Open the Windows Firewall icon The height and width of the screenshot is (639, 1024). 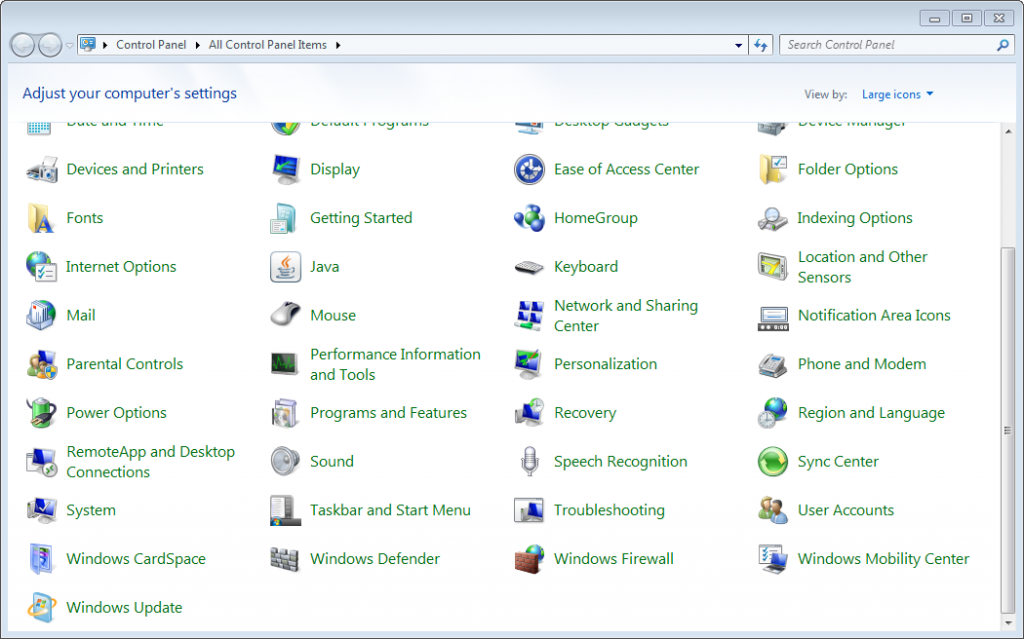coord(529,559)
